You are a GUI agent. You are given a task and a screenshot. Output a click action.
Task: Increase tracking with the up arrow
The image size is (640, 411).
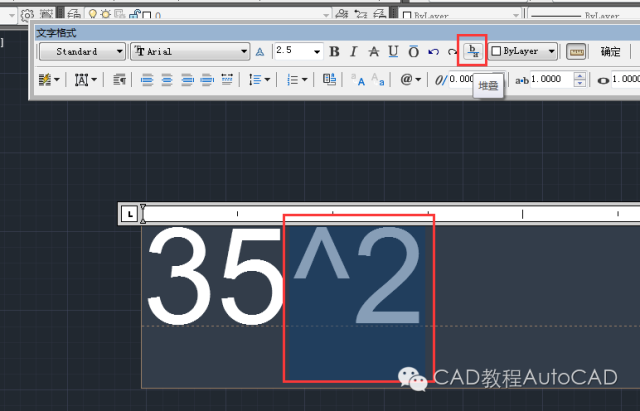coord(580,76)
